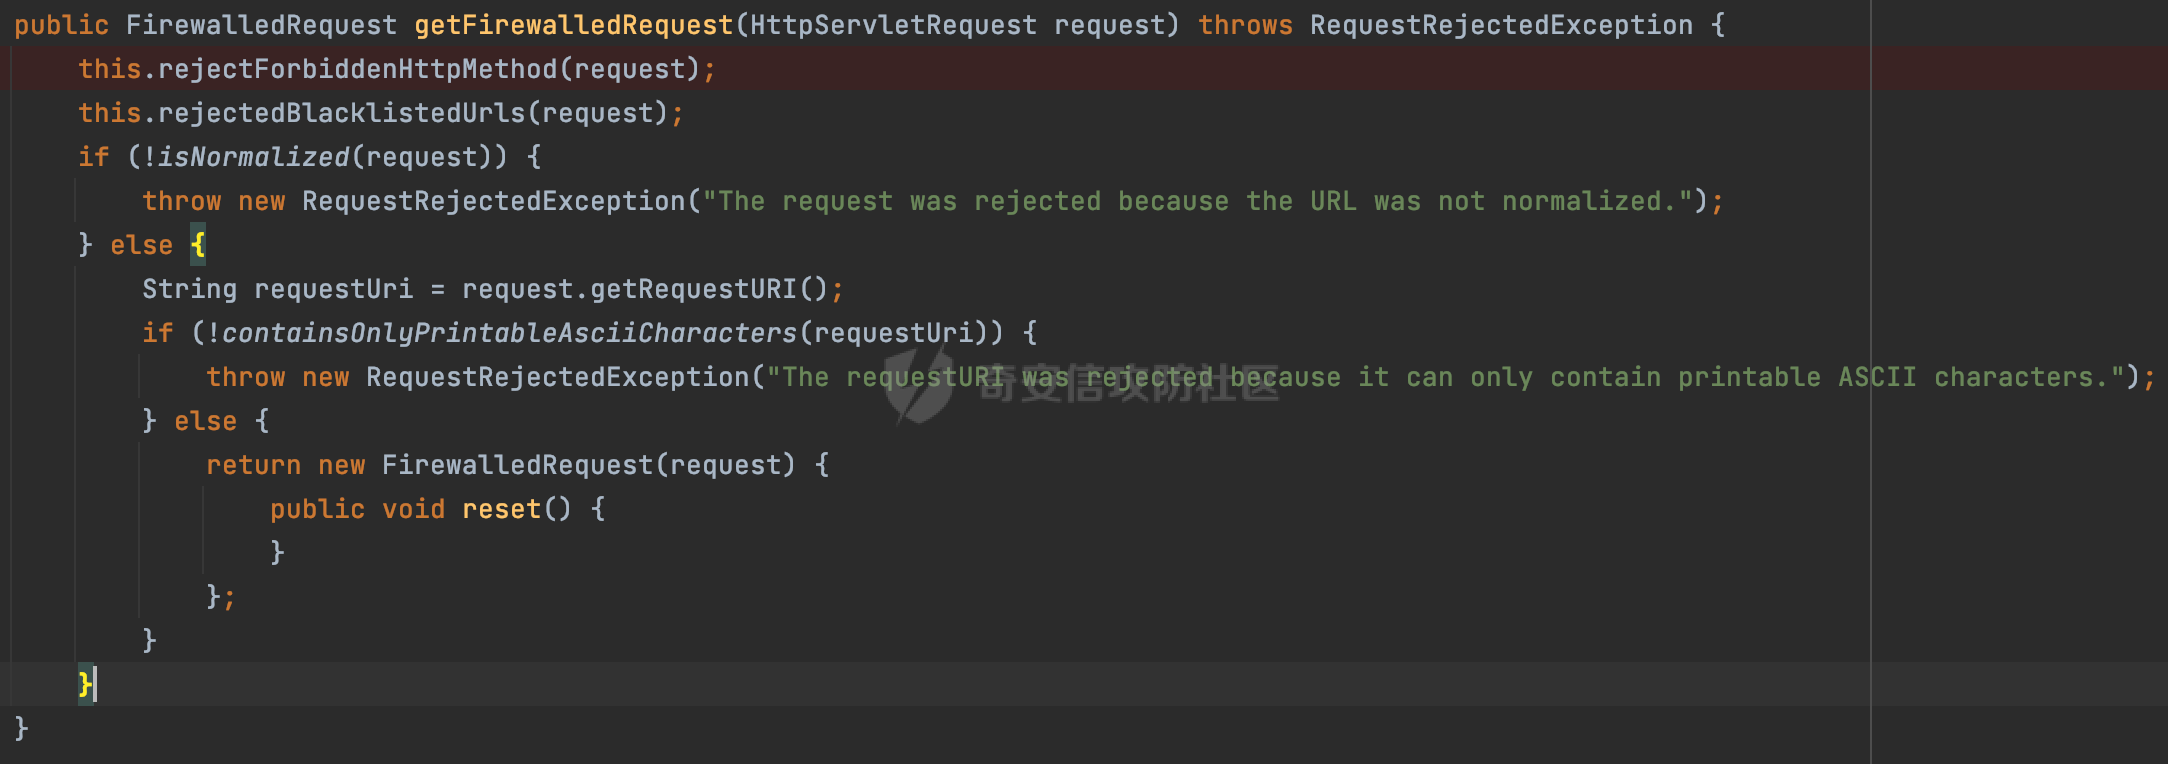Click the public keyword starting the method signature

61,25
